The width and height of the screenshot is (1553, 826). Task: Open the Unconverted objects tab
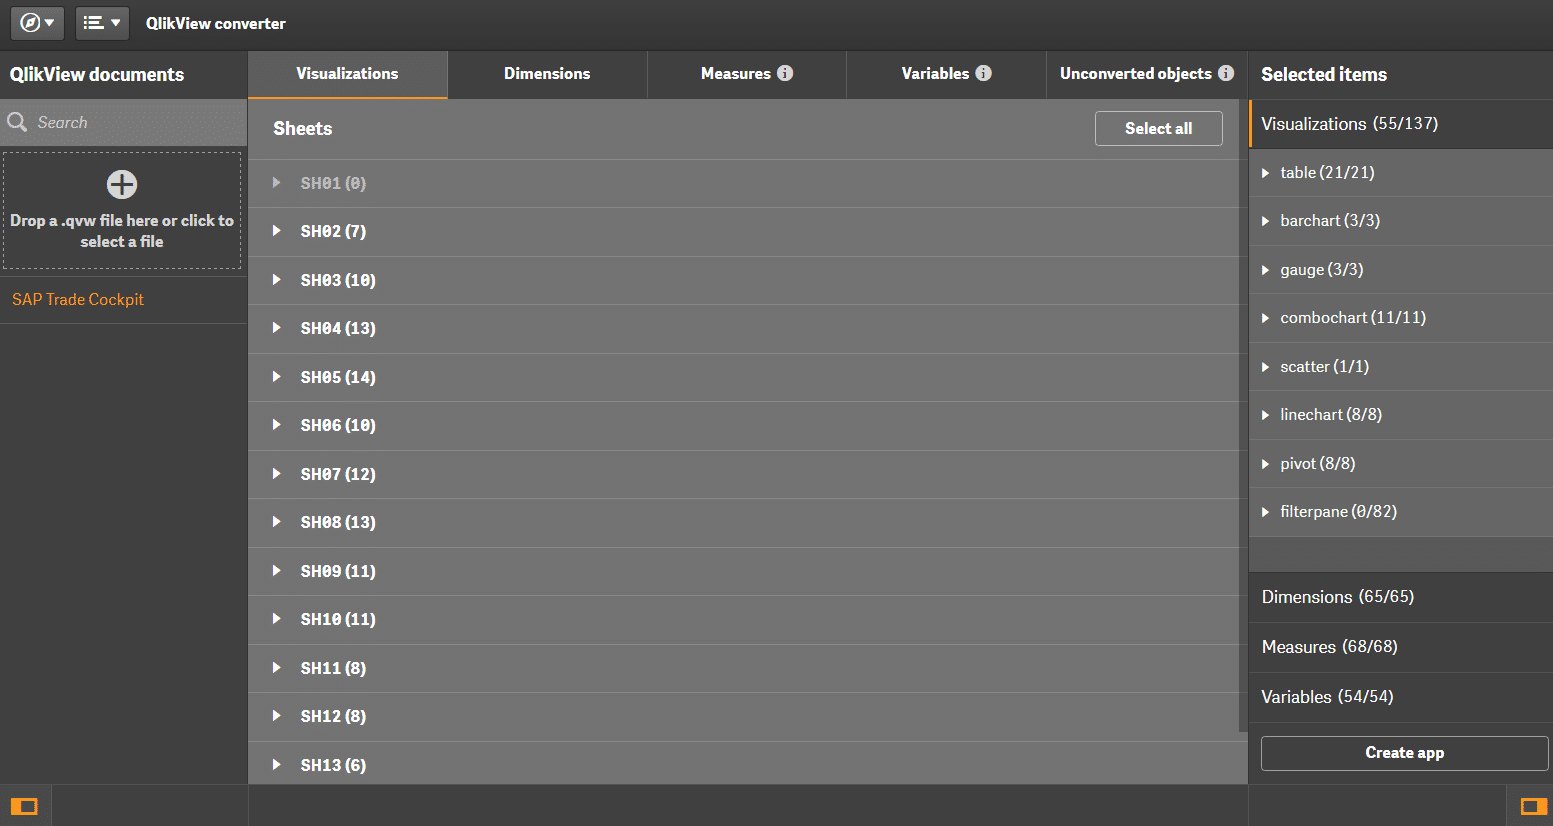pos(1146,74)
